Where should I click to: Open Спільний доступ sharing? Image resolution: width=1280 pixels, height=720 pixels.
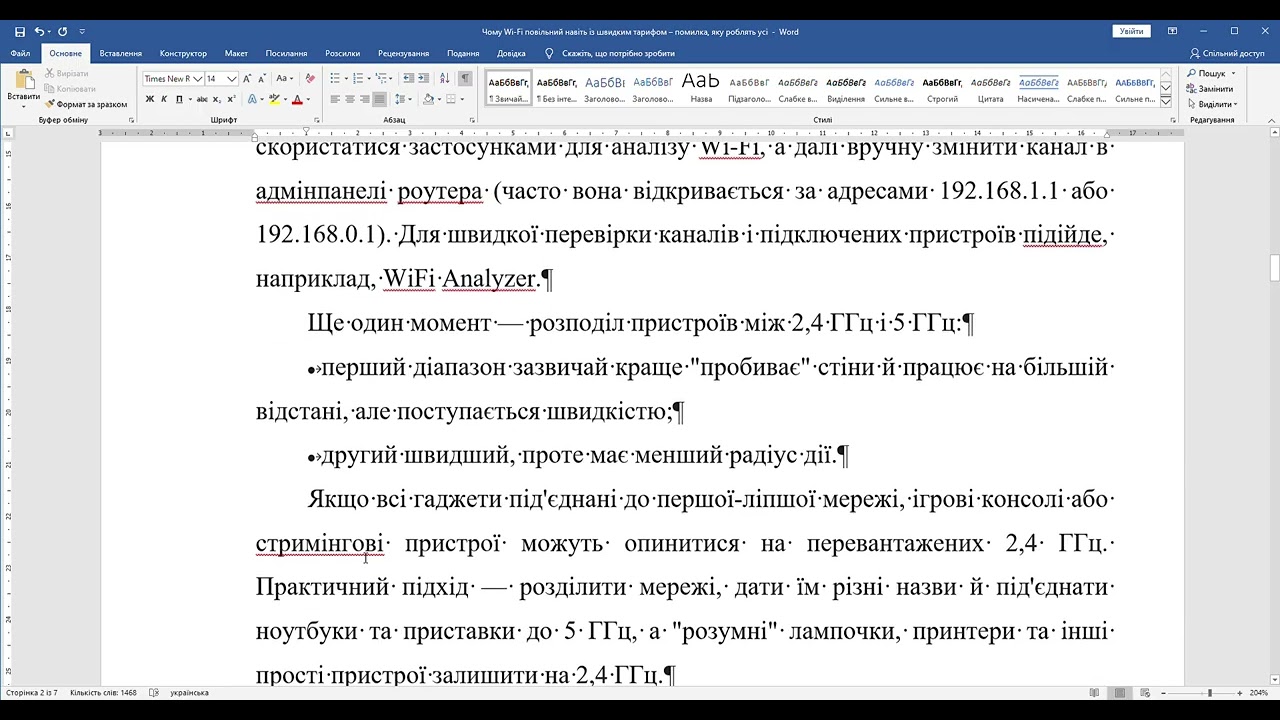pyautogui.click(x=1227, y=53)
